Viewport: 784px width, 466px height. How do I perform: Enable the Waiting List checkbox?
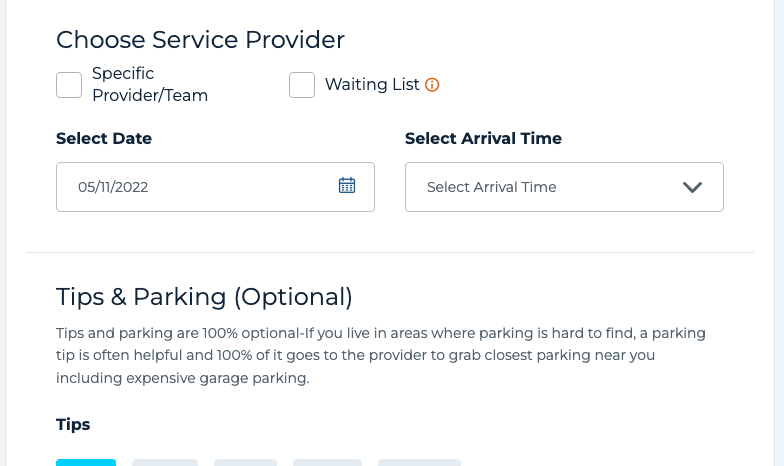[x=302, y=85]
